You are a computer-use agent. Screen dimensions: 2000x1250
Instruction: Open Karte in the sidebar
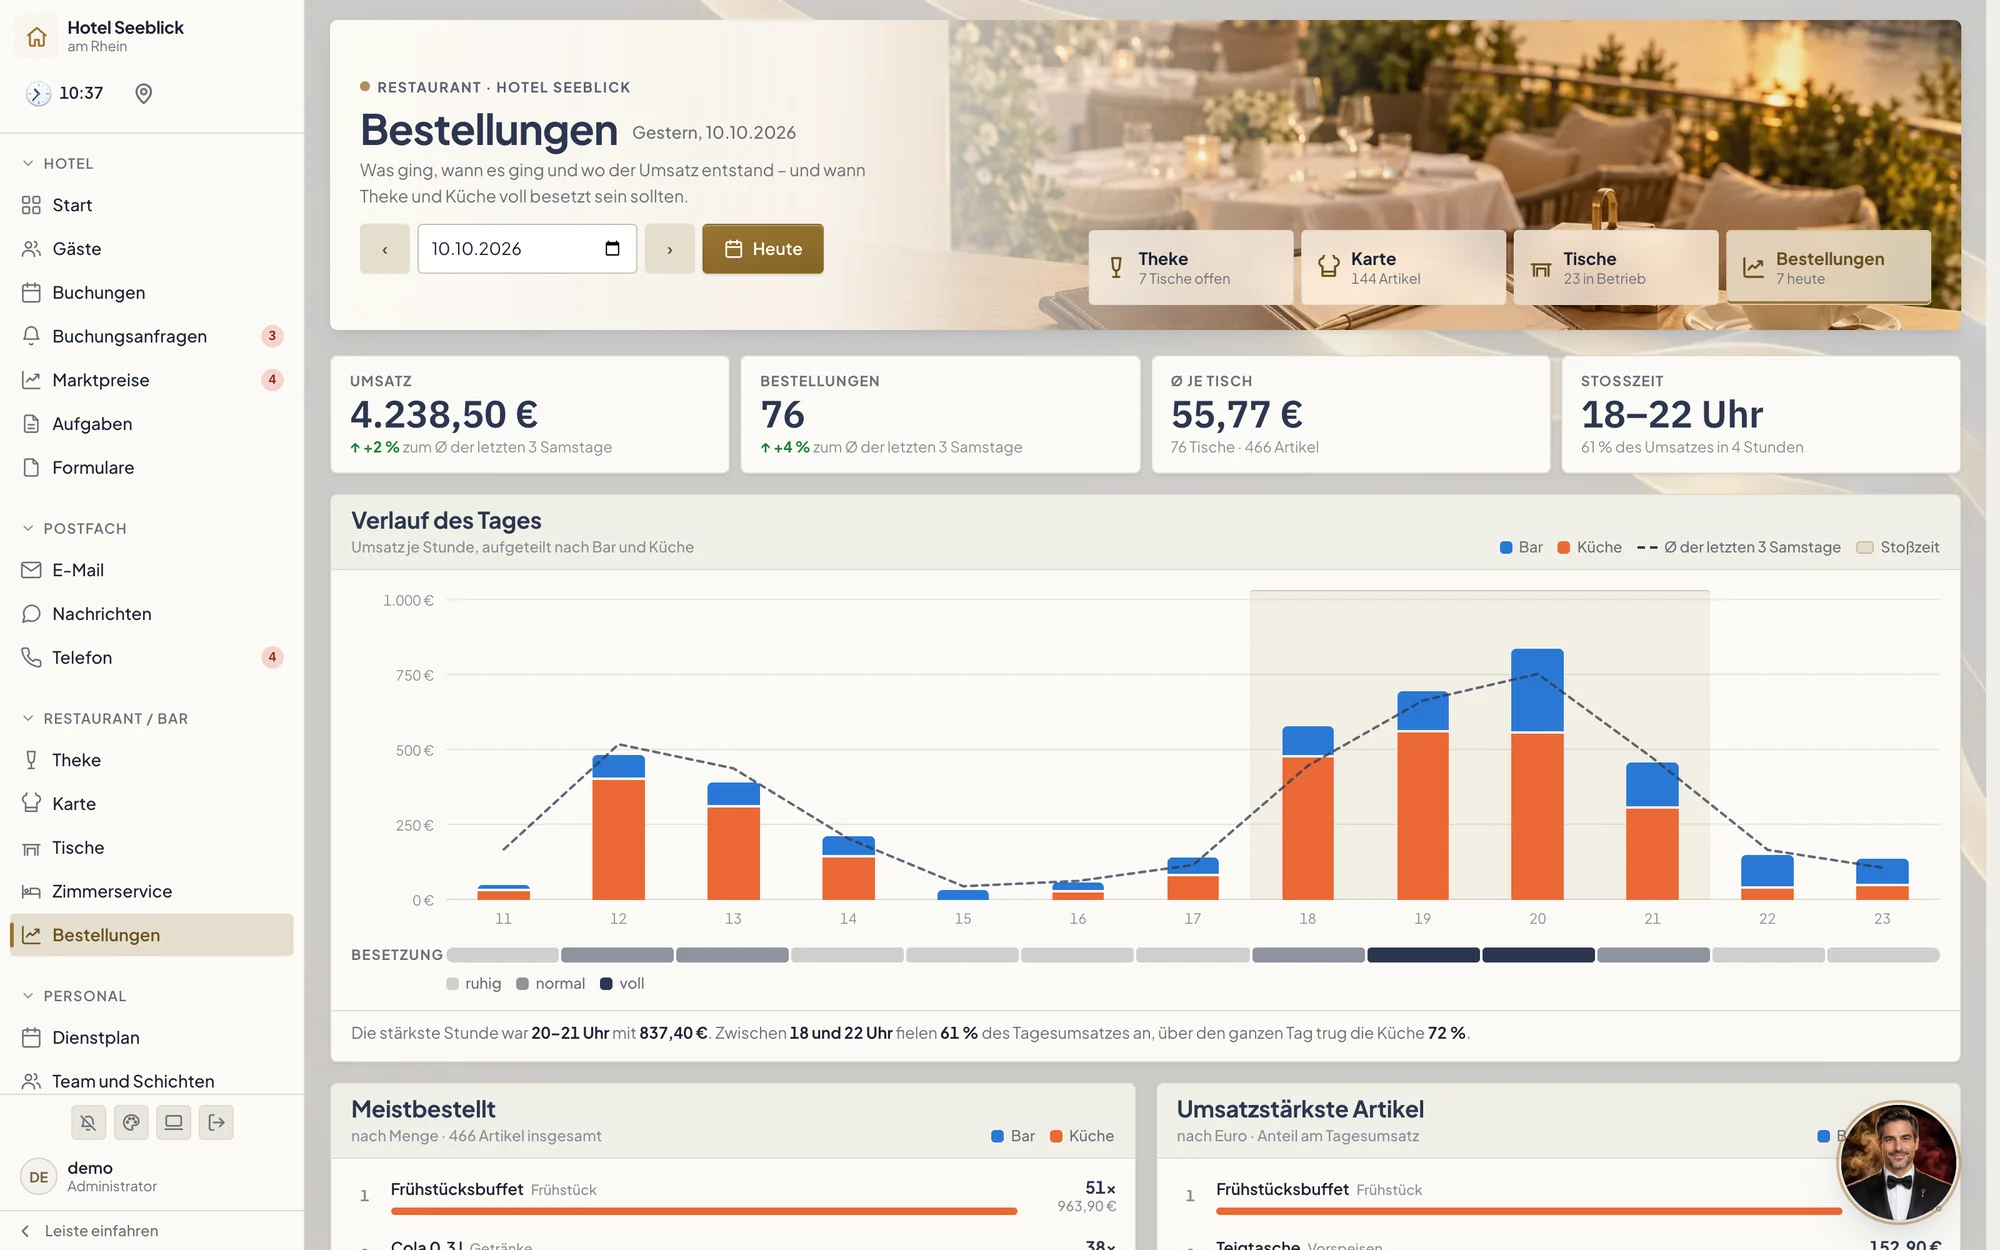152,804
